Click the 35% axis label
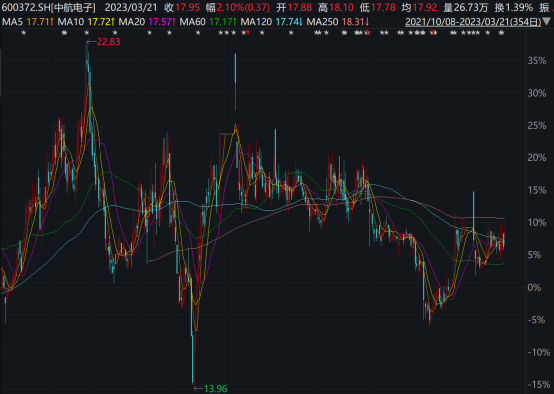554x394 pixels. tap(537, 60)
